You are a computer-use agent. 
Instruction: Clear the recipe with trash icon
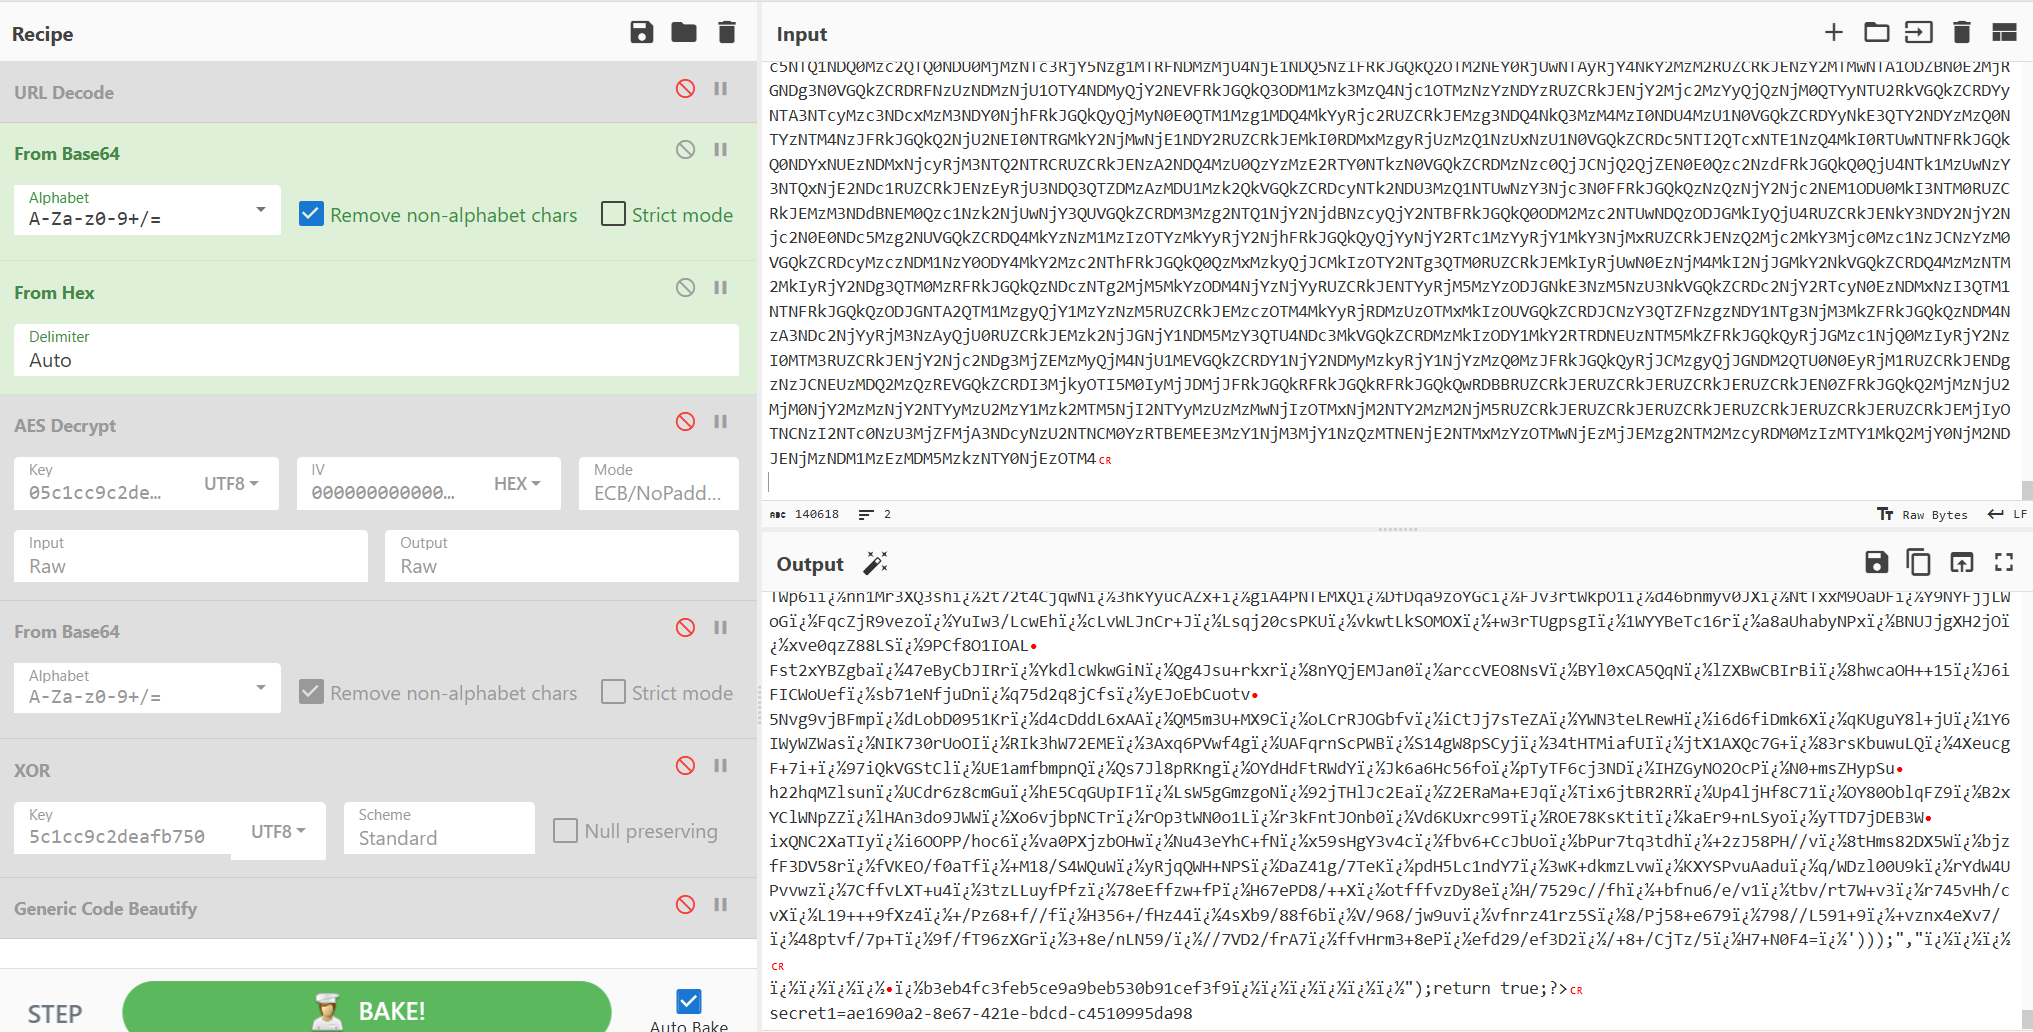tap(727, 33)
